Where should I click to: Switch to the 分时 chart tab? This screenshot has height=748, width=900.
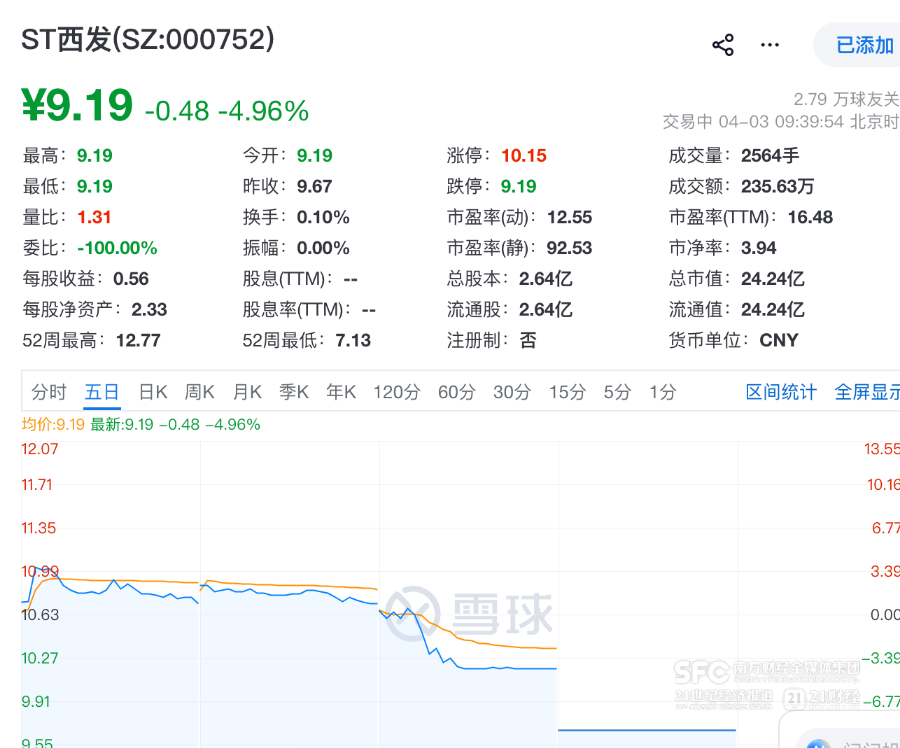[49, 392]
